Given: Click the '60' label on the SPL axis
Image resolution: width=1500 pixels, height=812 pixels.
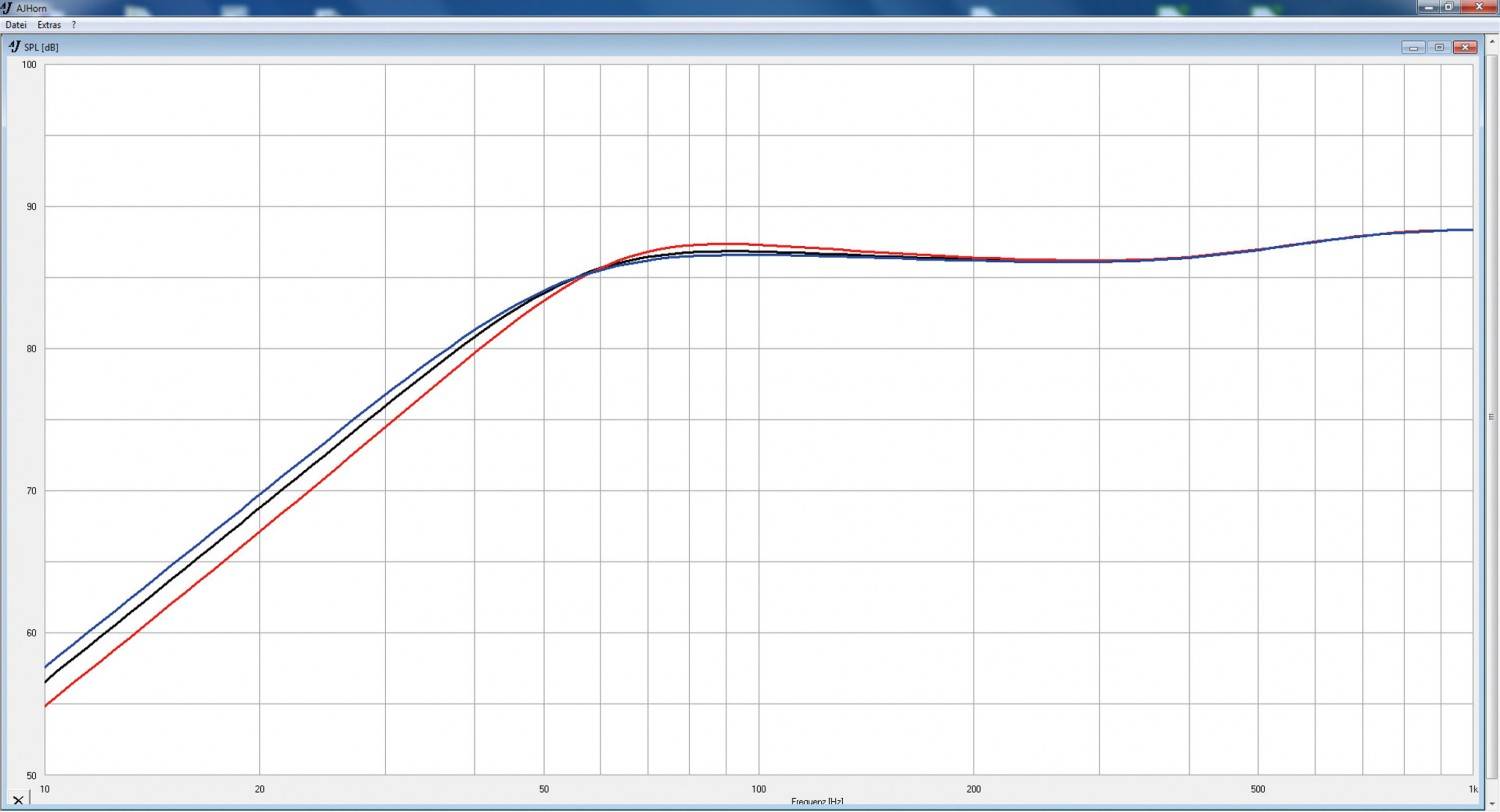Looking at the screenshot, I should [31, 633].
